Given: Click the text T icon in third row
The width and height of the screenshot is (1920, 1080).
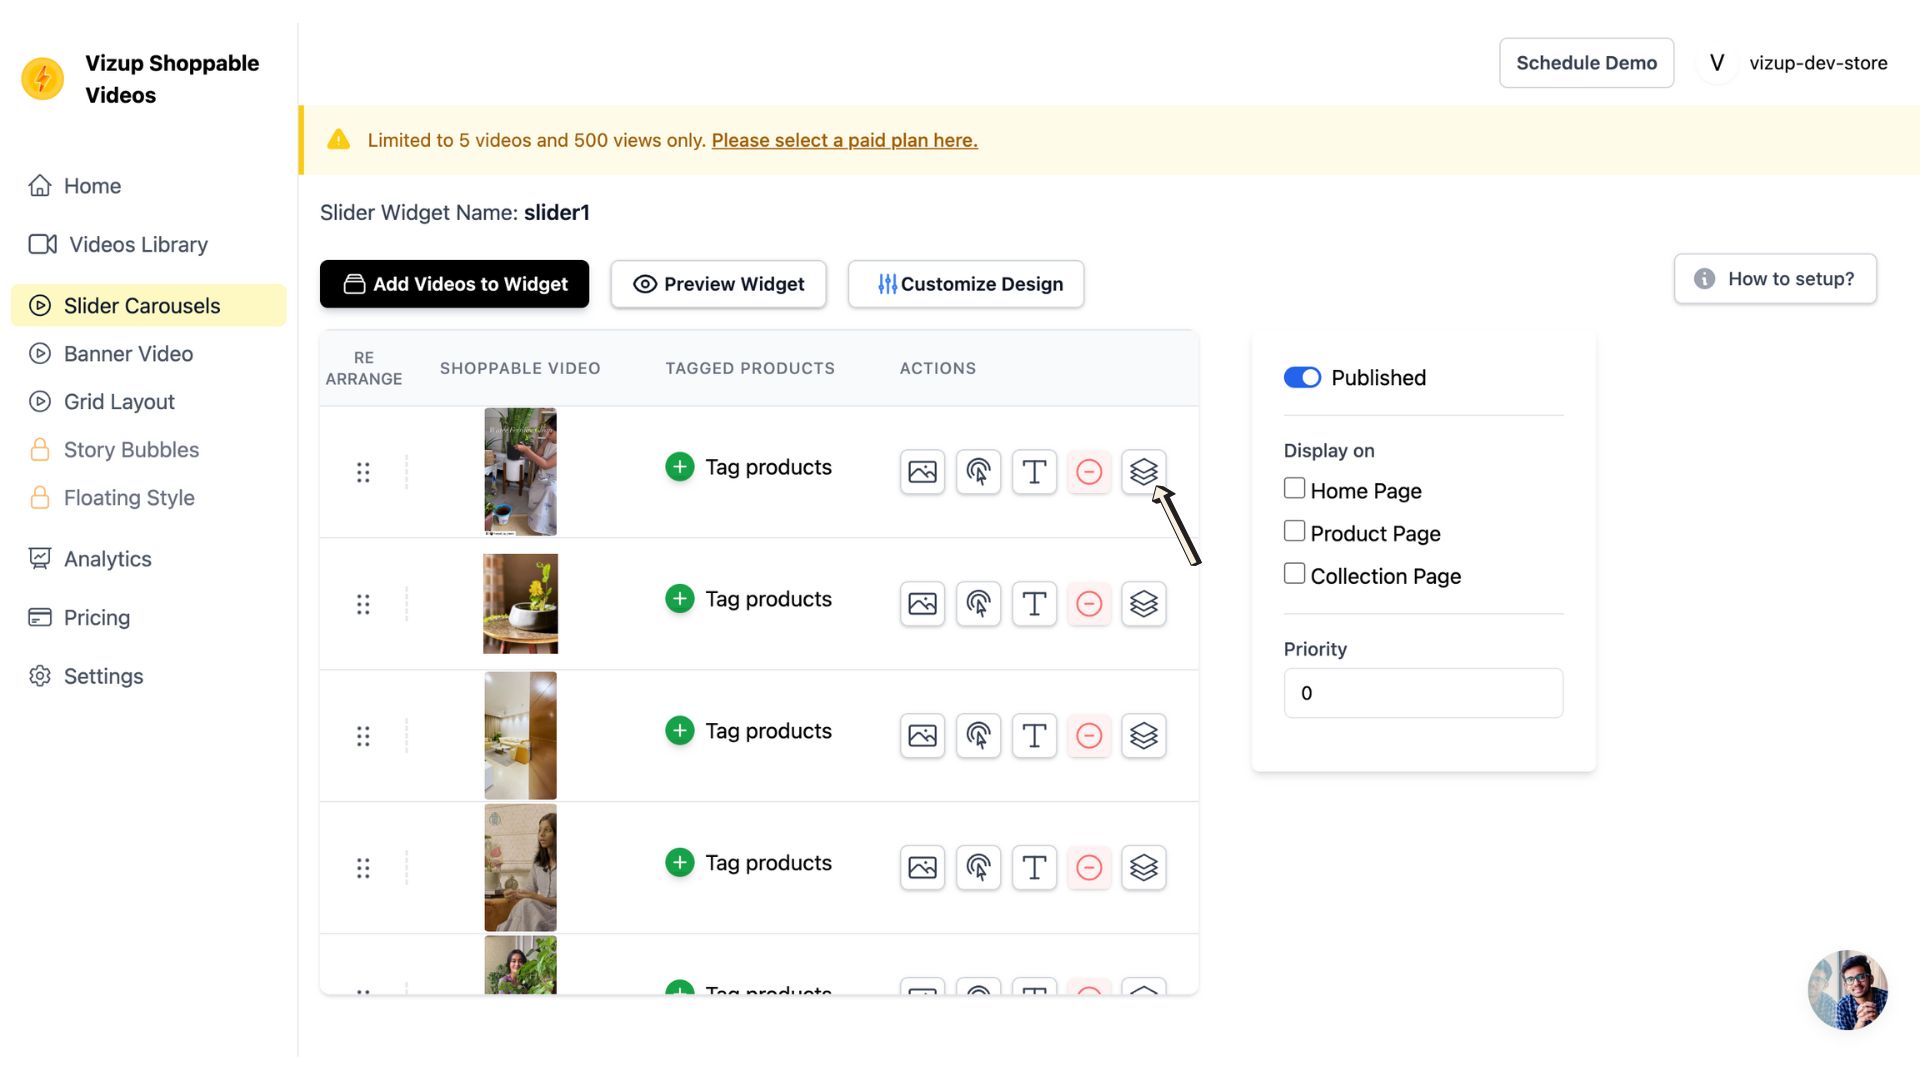Looking at the screenshot, I should (x=1034, y=735).
